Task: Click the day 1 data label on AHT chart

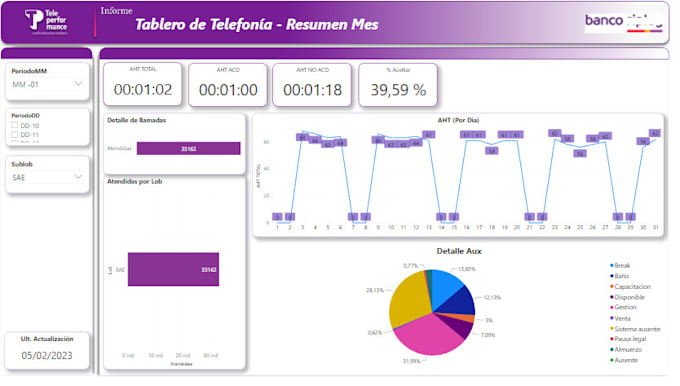Action: tap(278, 217)
